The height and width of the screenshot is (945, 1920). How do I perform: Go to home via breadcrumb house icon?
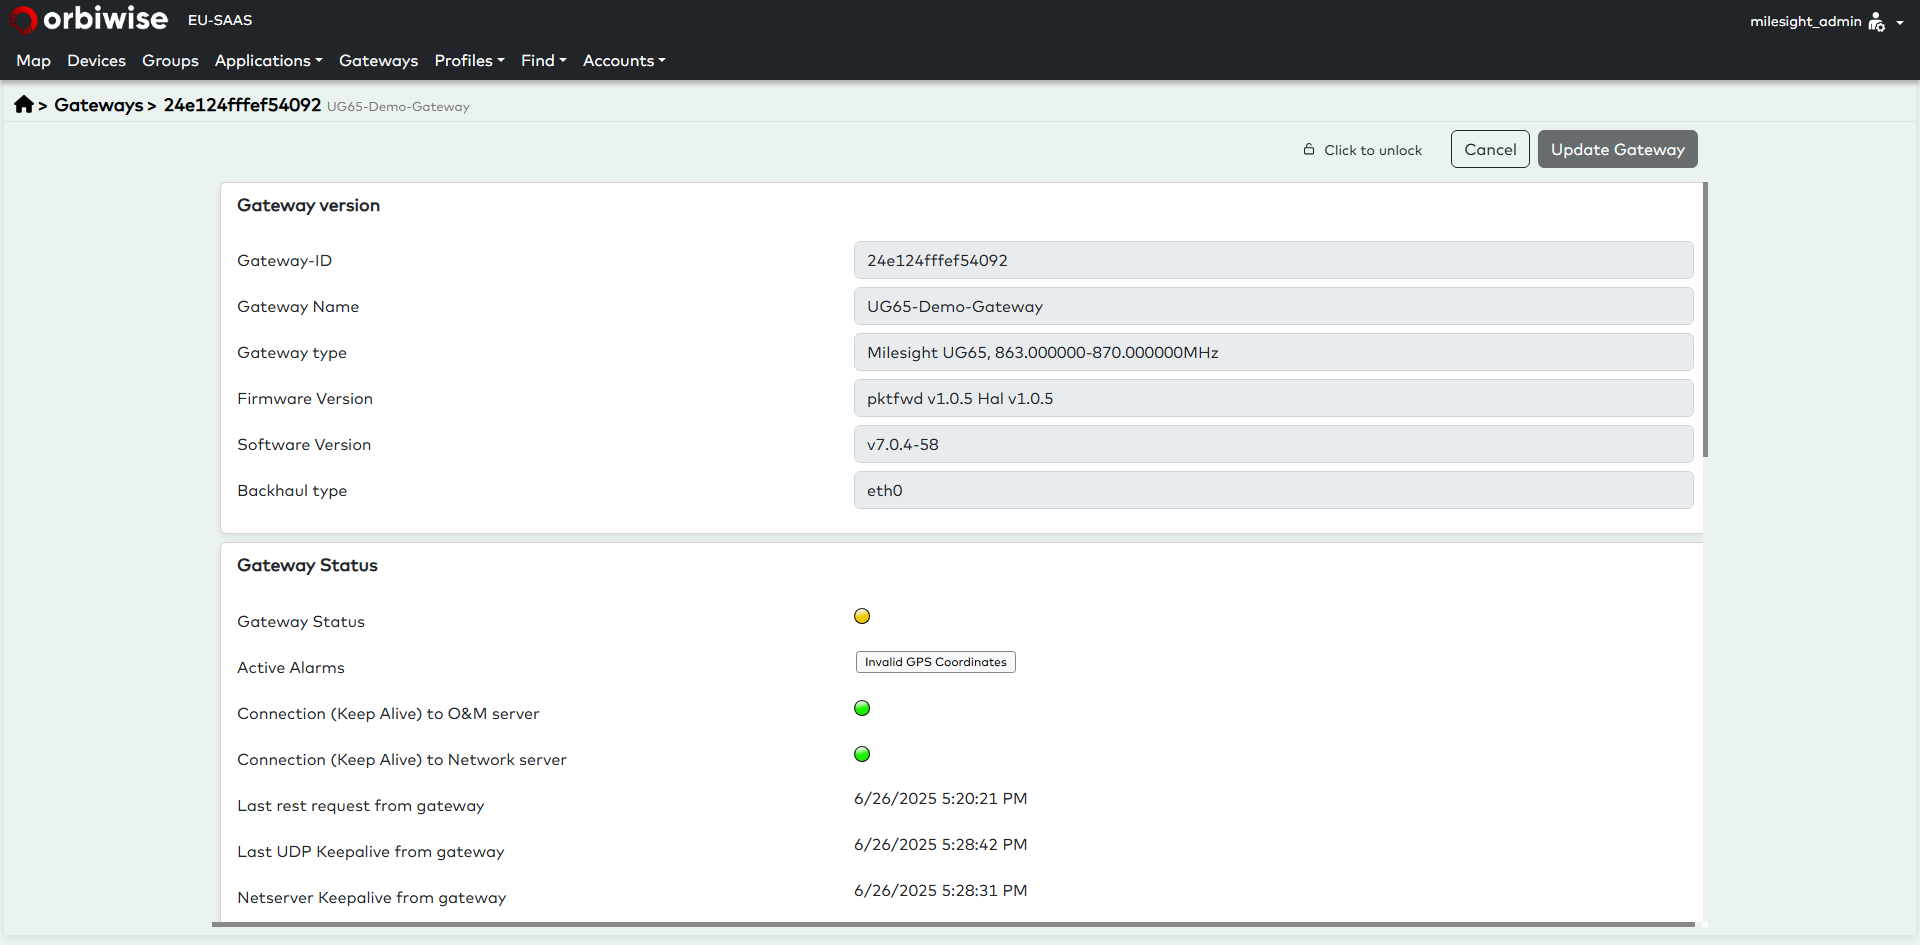(x=24, y=104)
